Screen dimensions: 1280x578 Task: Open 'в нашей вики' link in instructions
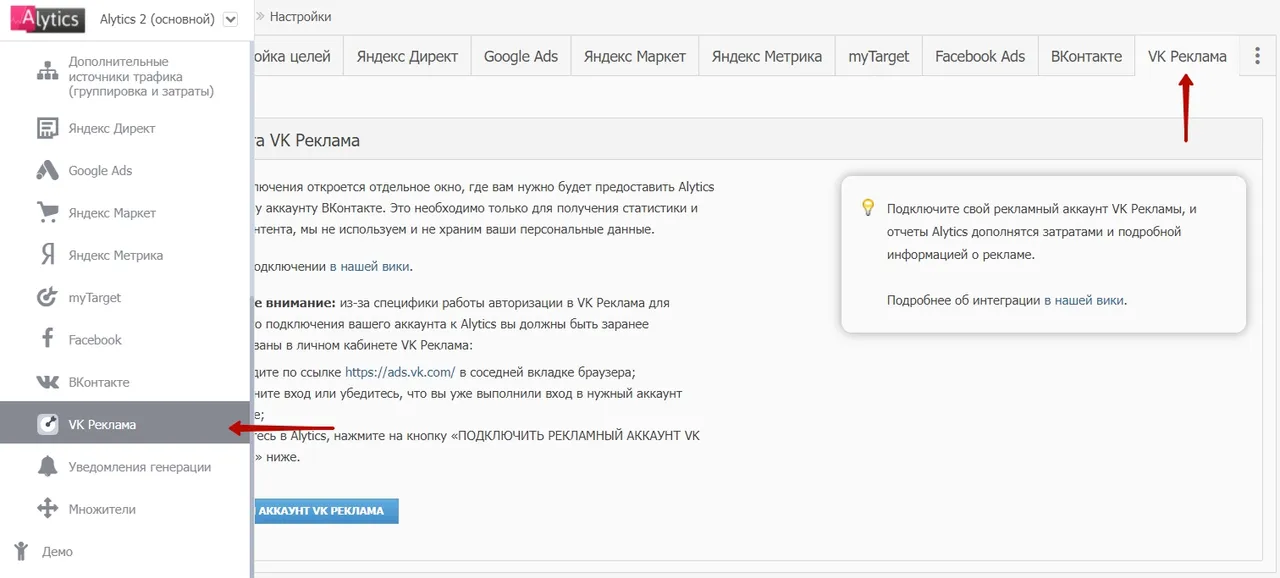click(x=370, y=266)
